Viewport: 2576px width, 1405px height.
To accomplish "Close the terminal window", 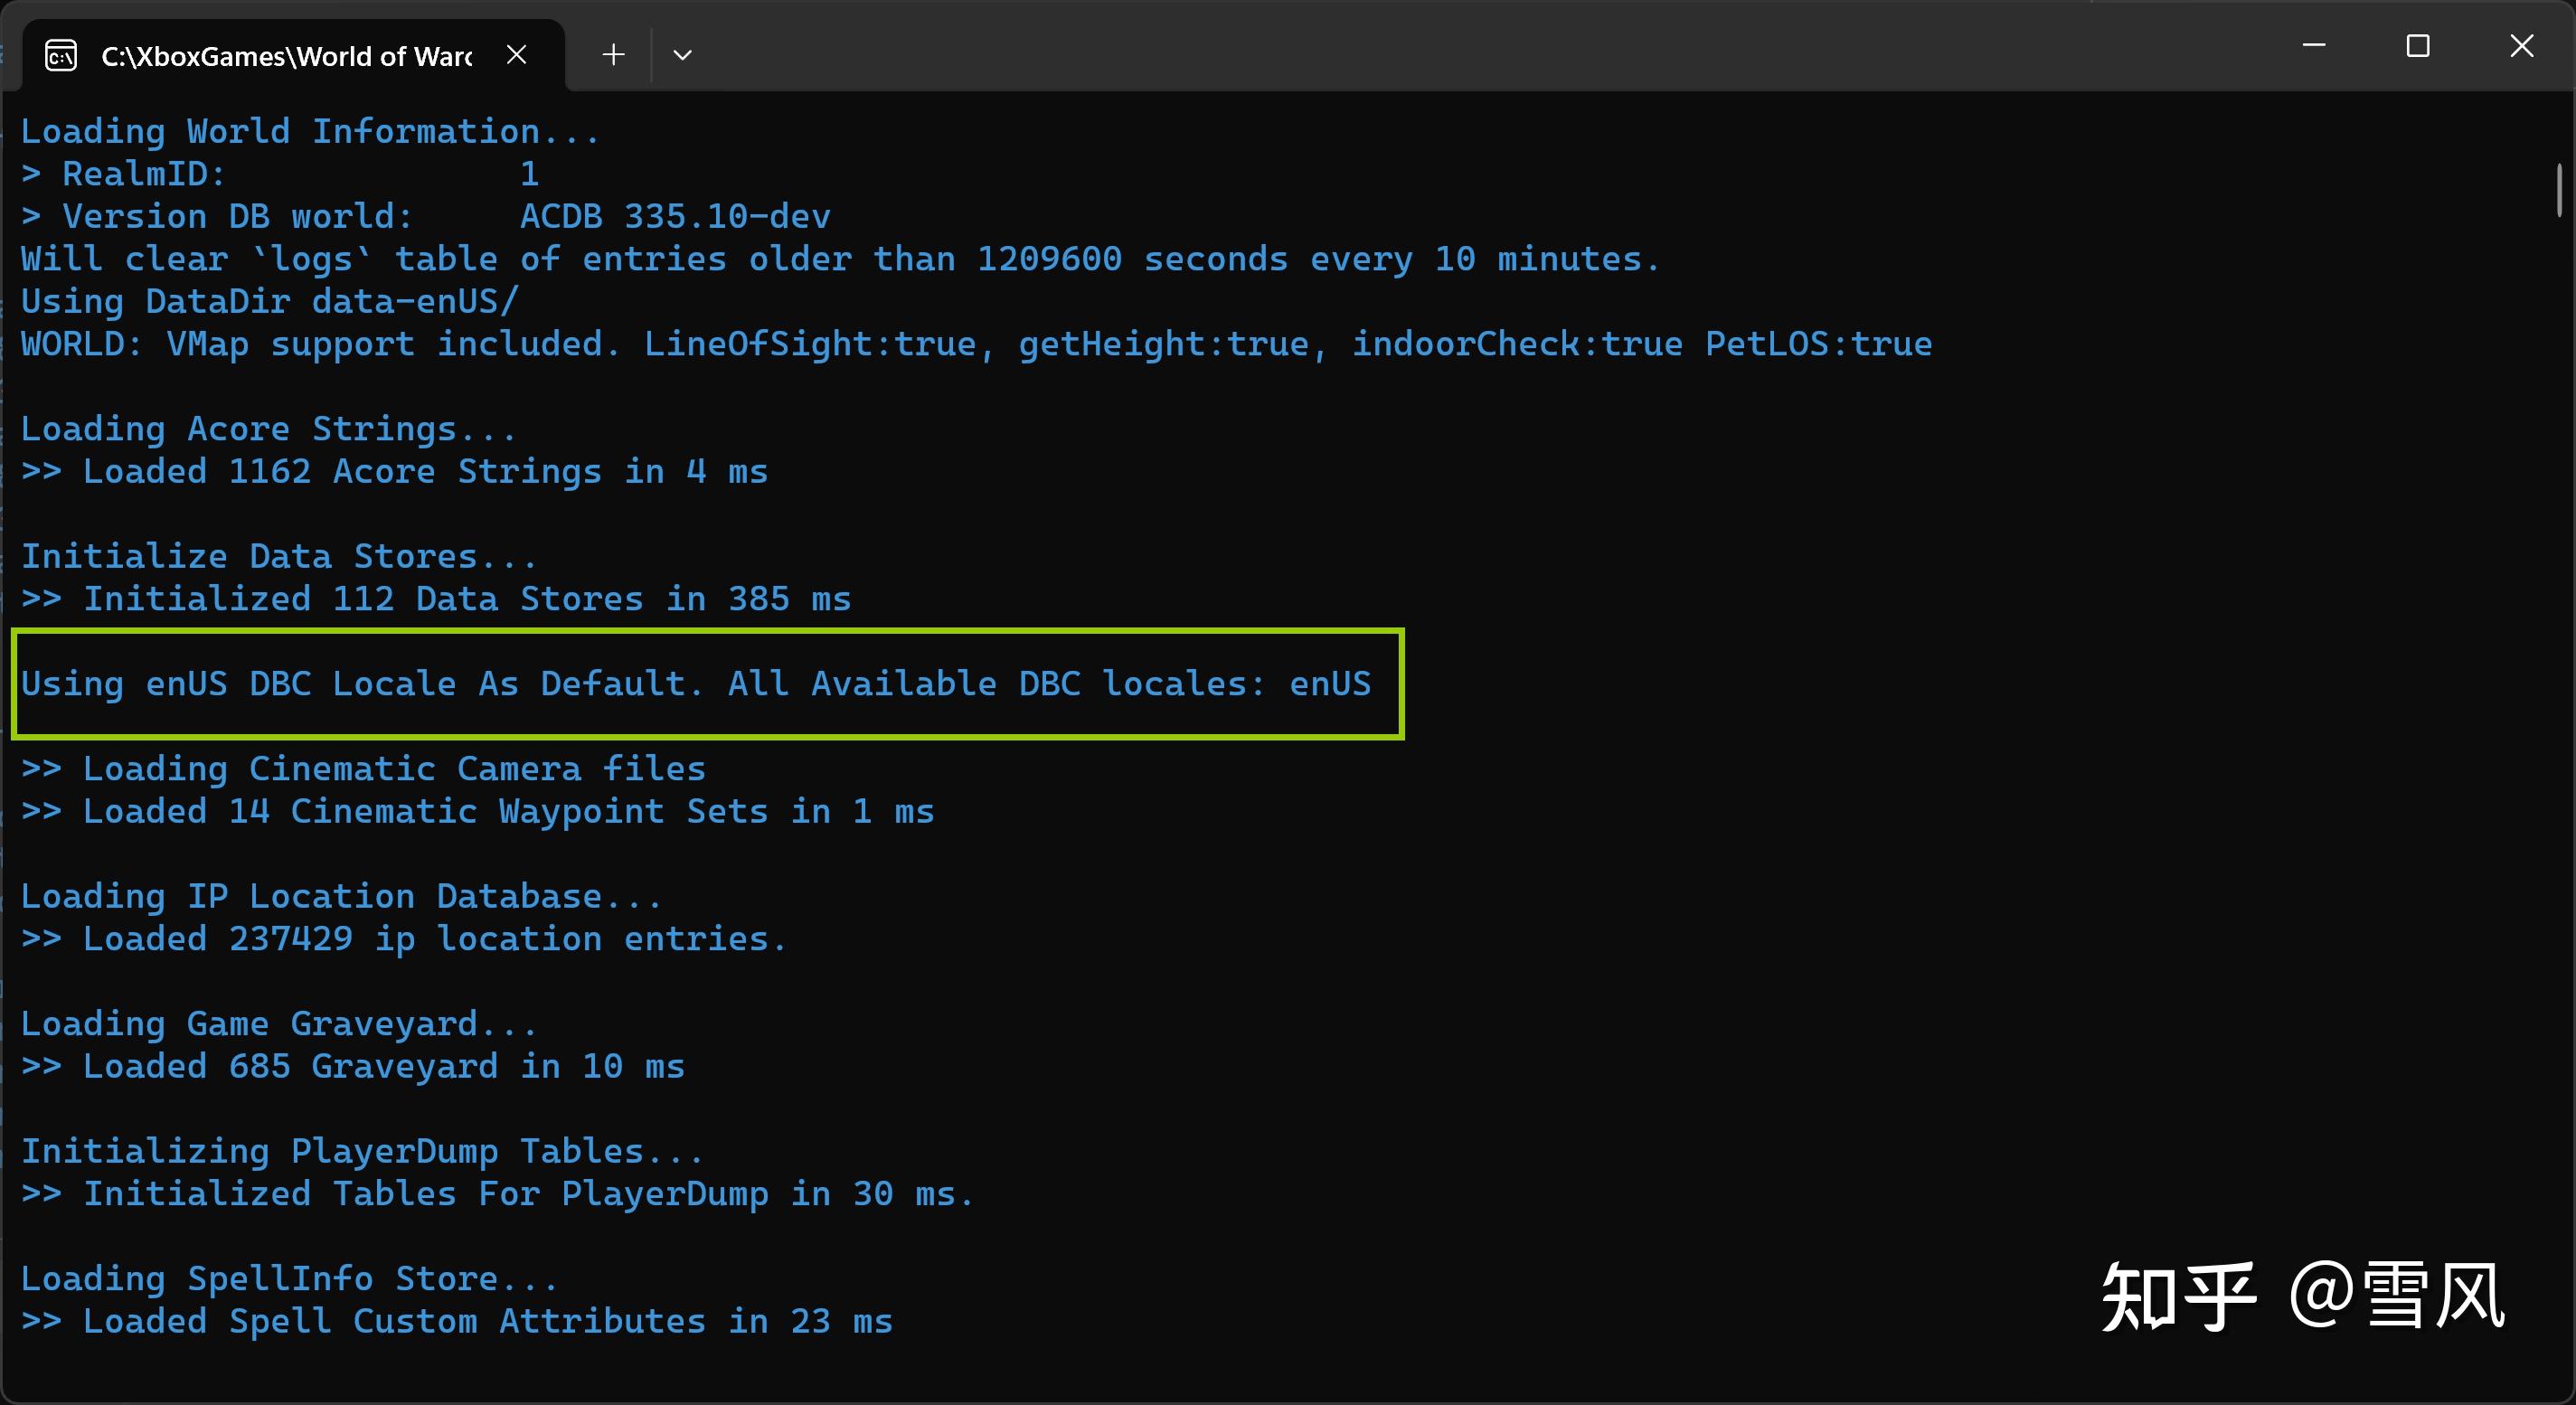I will (x=2521, y=46).
